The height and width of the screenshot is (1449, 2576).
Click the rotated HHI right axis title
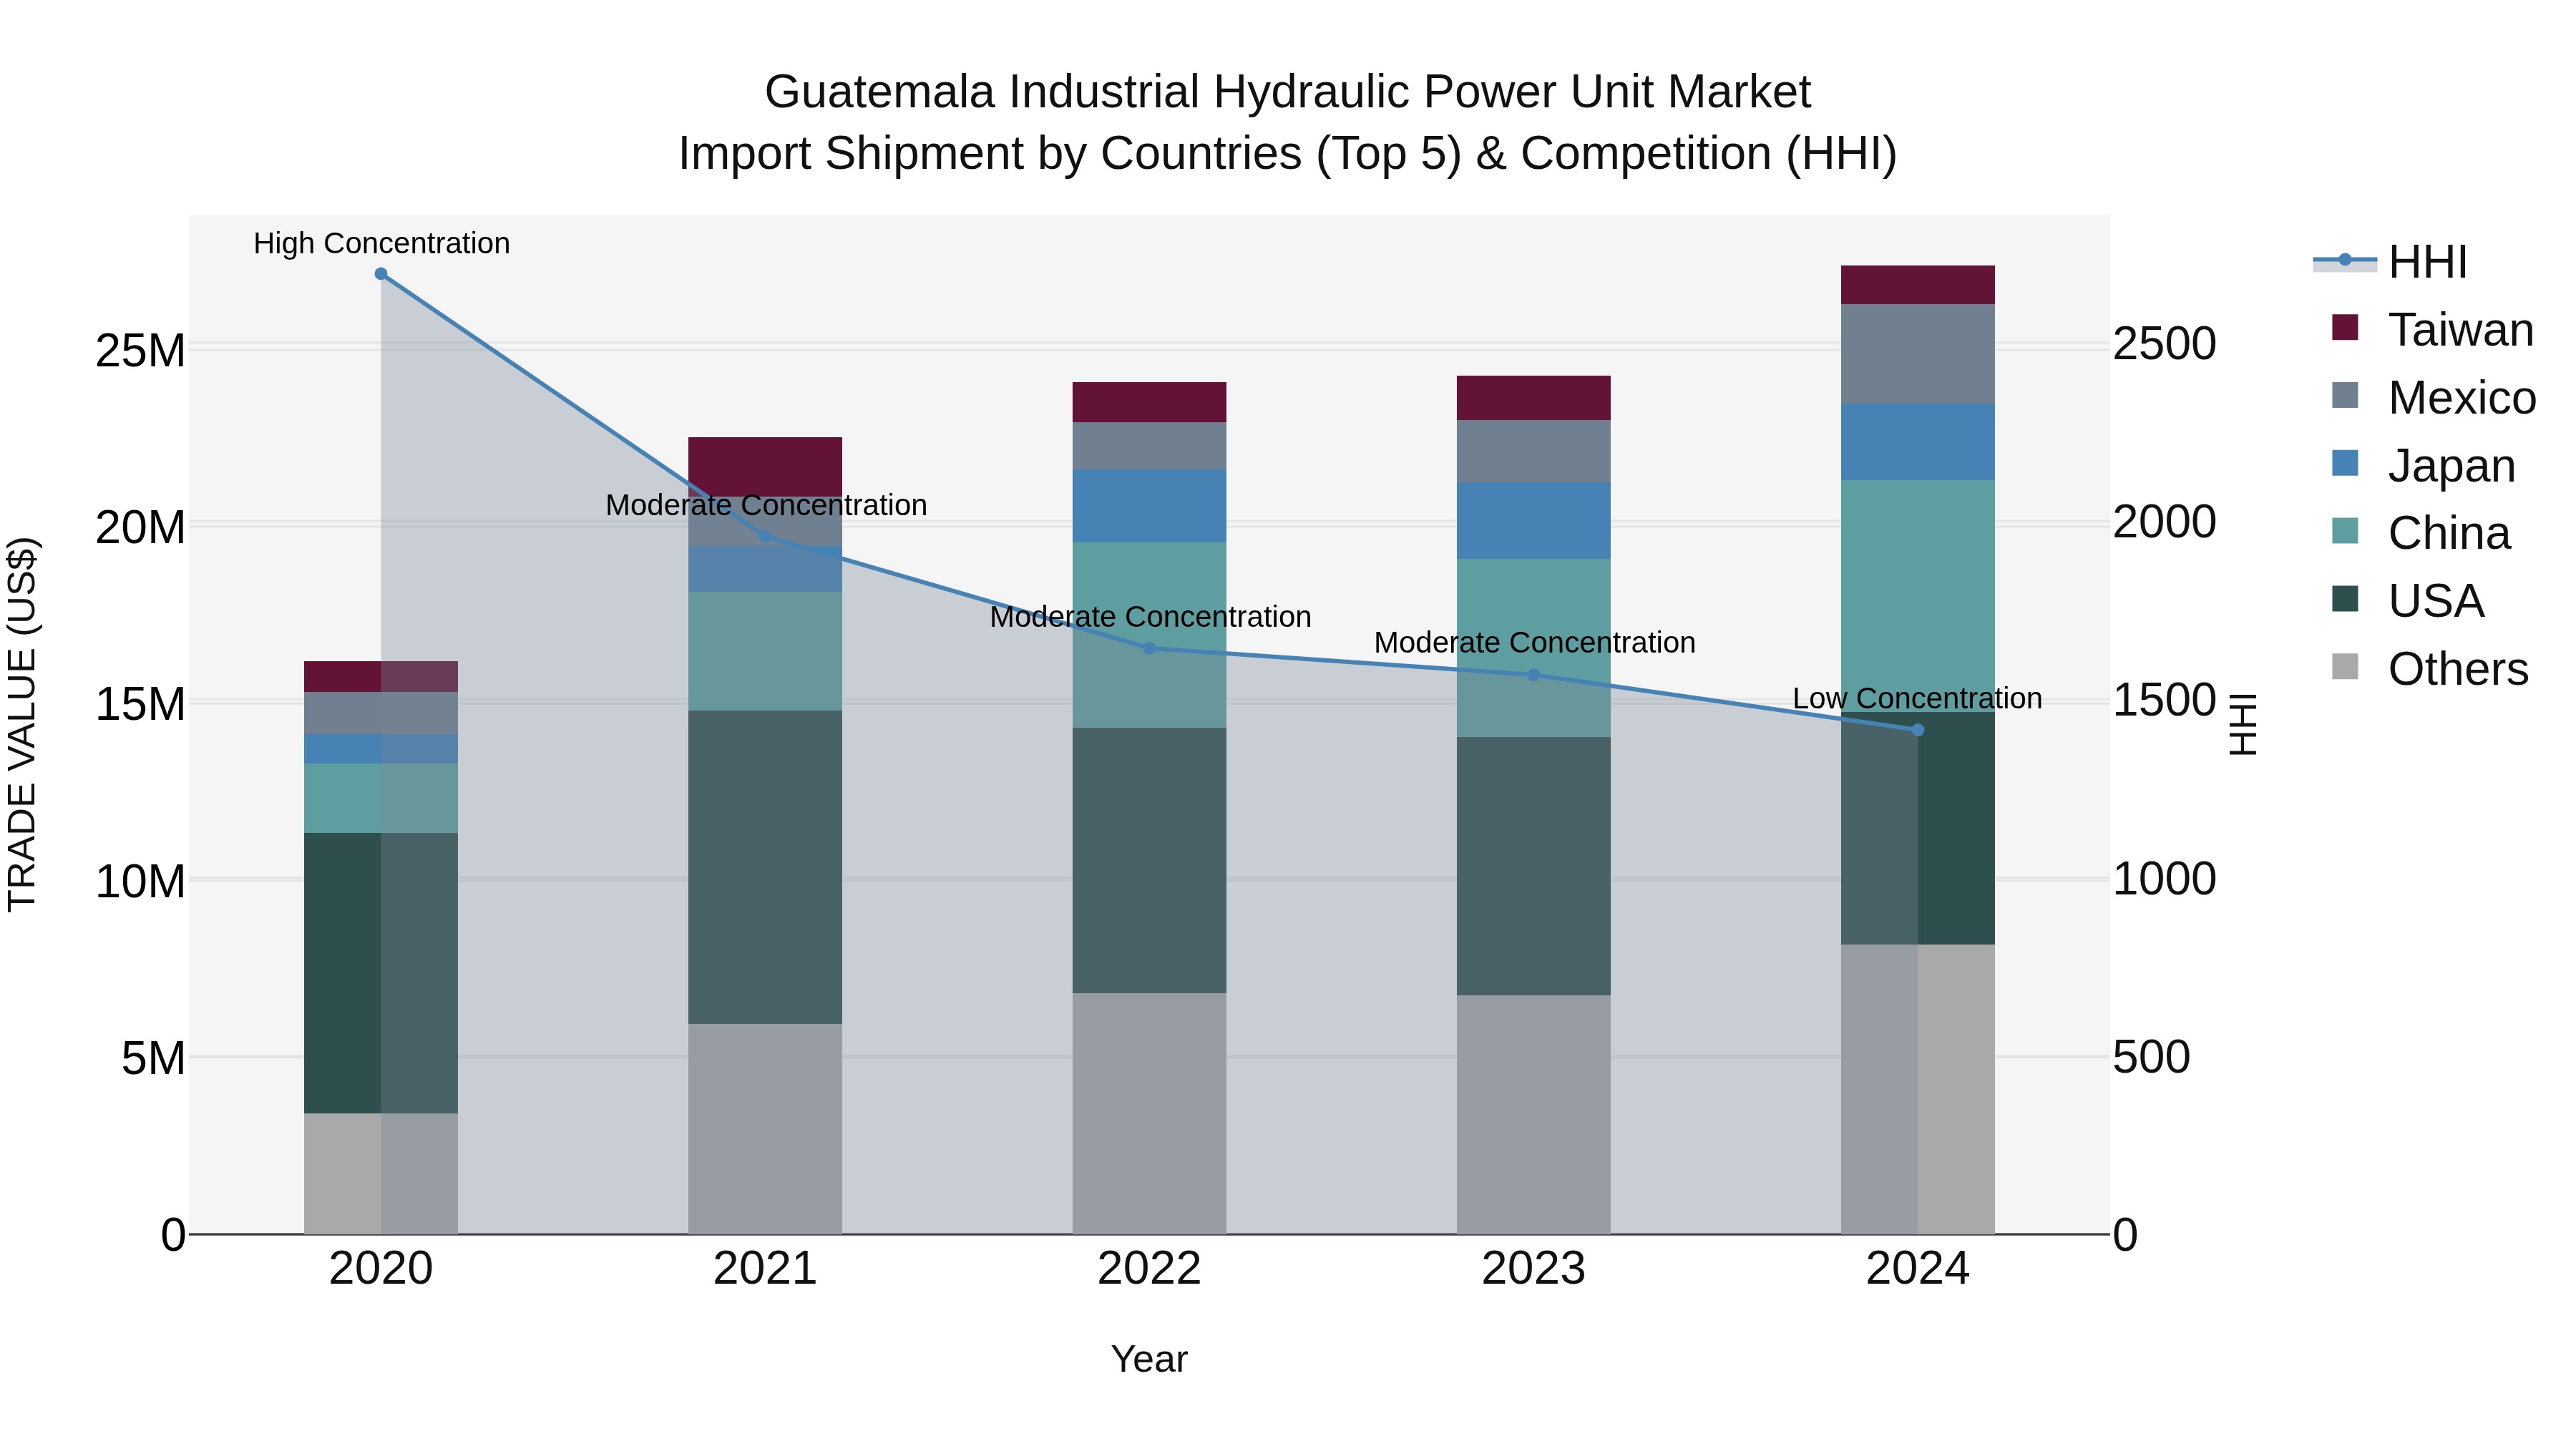[x=2243, y=724]
